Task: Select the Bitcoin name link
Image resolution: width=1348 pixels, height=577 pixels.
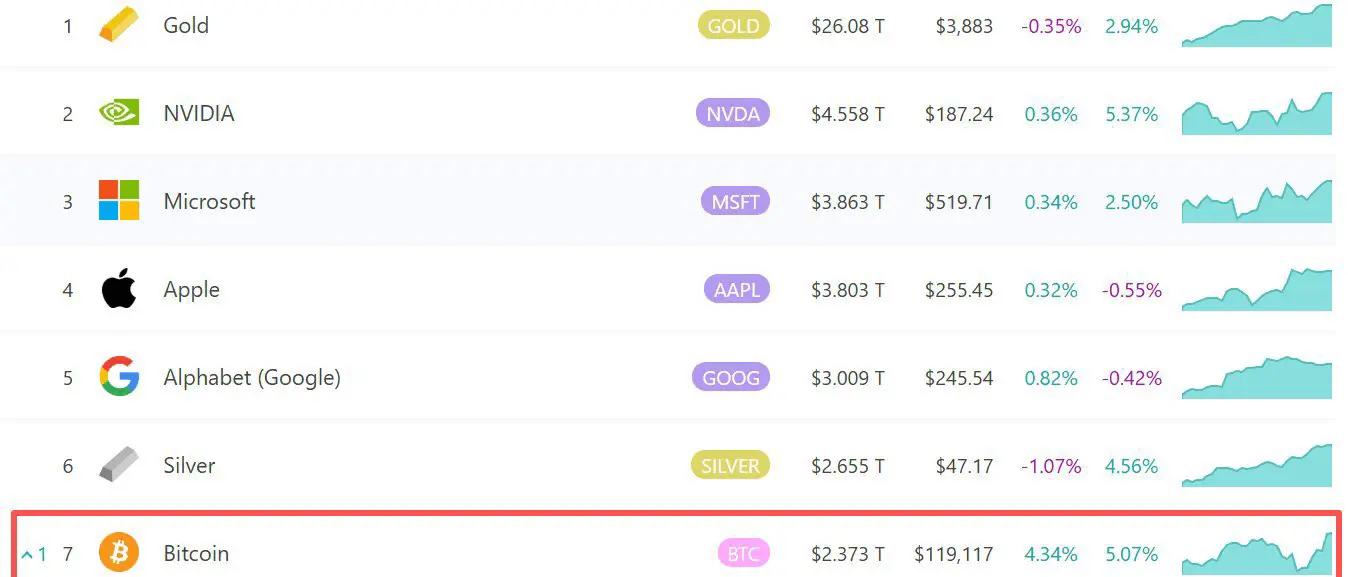Action: (196, 554)
